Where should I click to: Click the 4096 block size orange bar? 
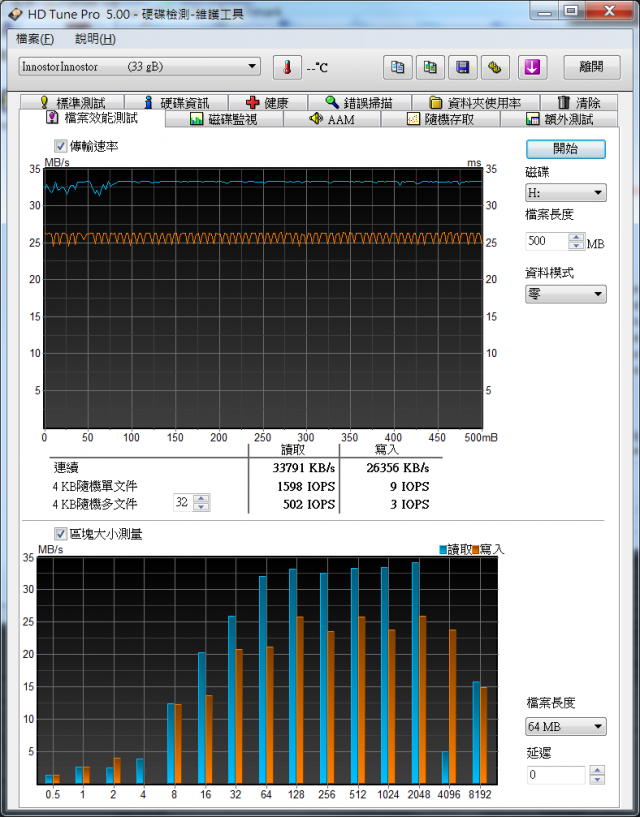point(453,707)
